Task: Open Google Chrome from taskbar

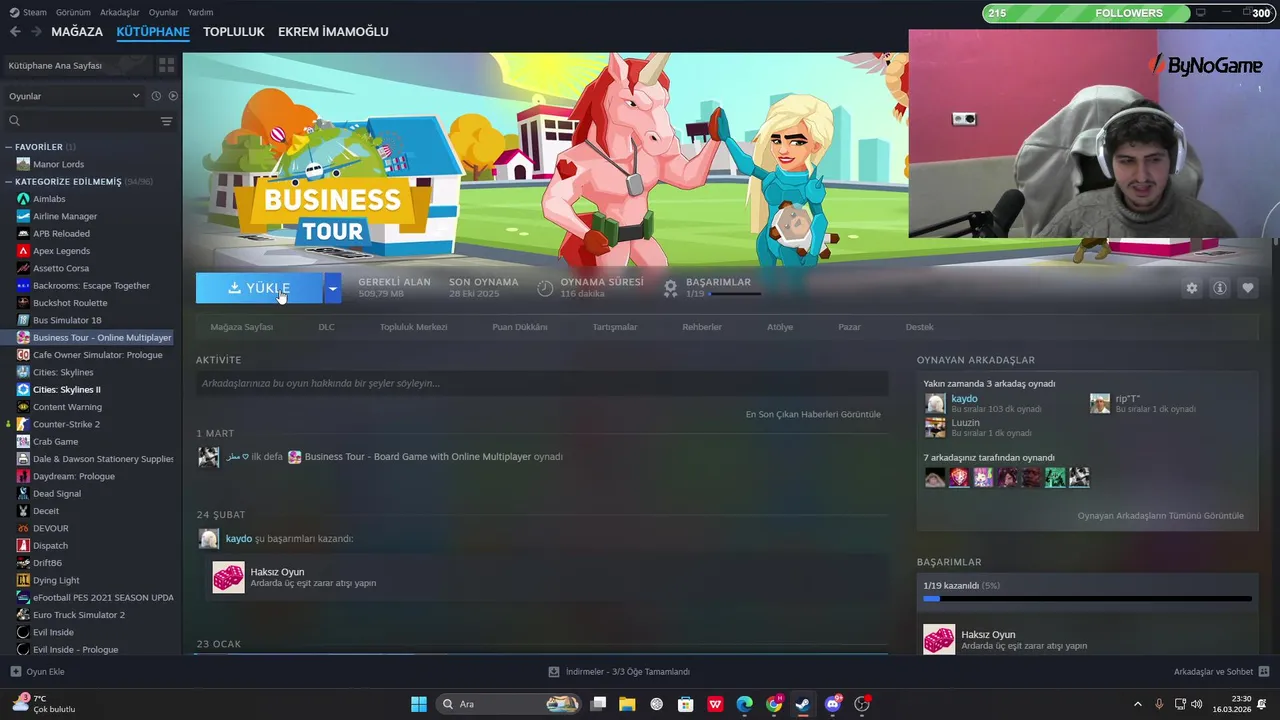Action: 774,704
